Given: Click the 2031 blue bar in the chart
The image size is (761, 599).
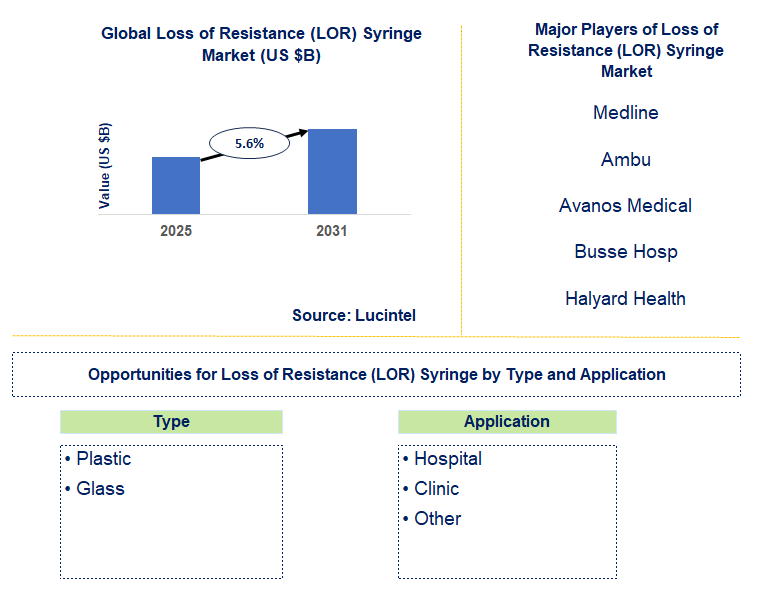Looking at the screenshot, I should pyautogui.click(x=332, y=171).
